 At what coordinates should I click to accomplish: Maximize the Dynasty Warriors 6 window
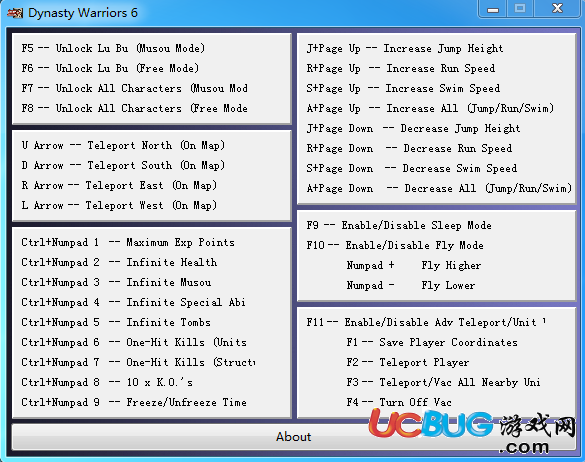[520, 9]
